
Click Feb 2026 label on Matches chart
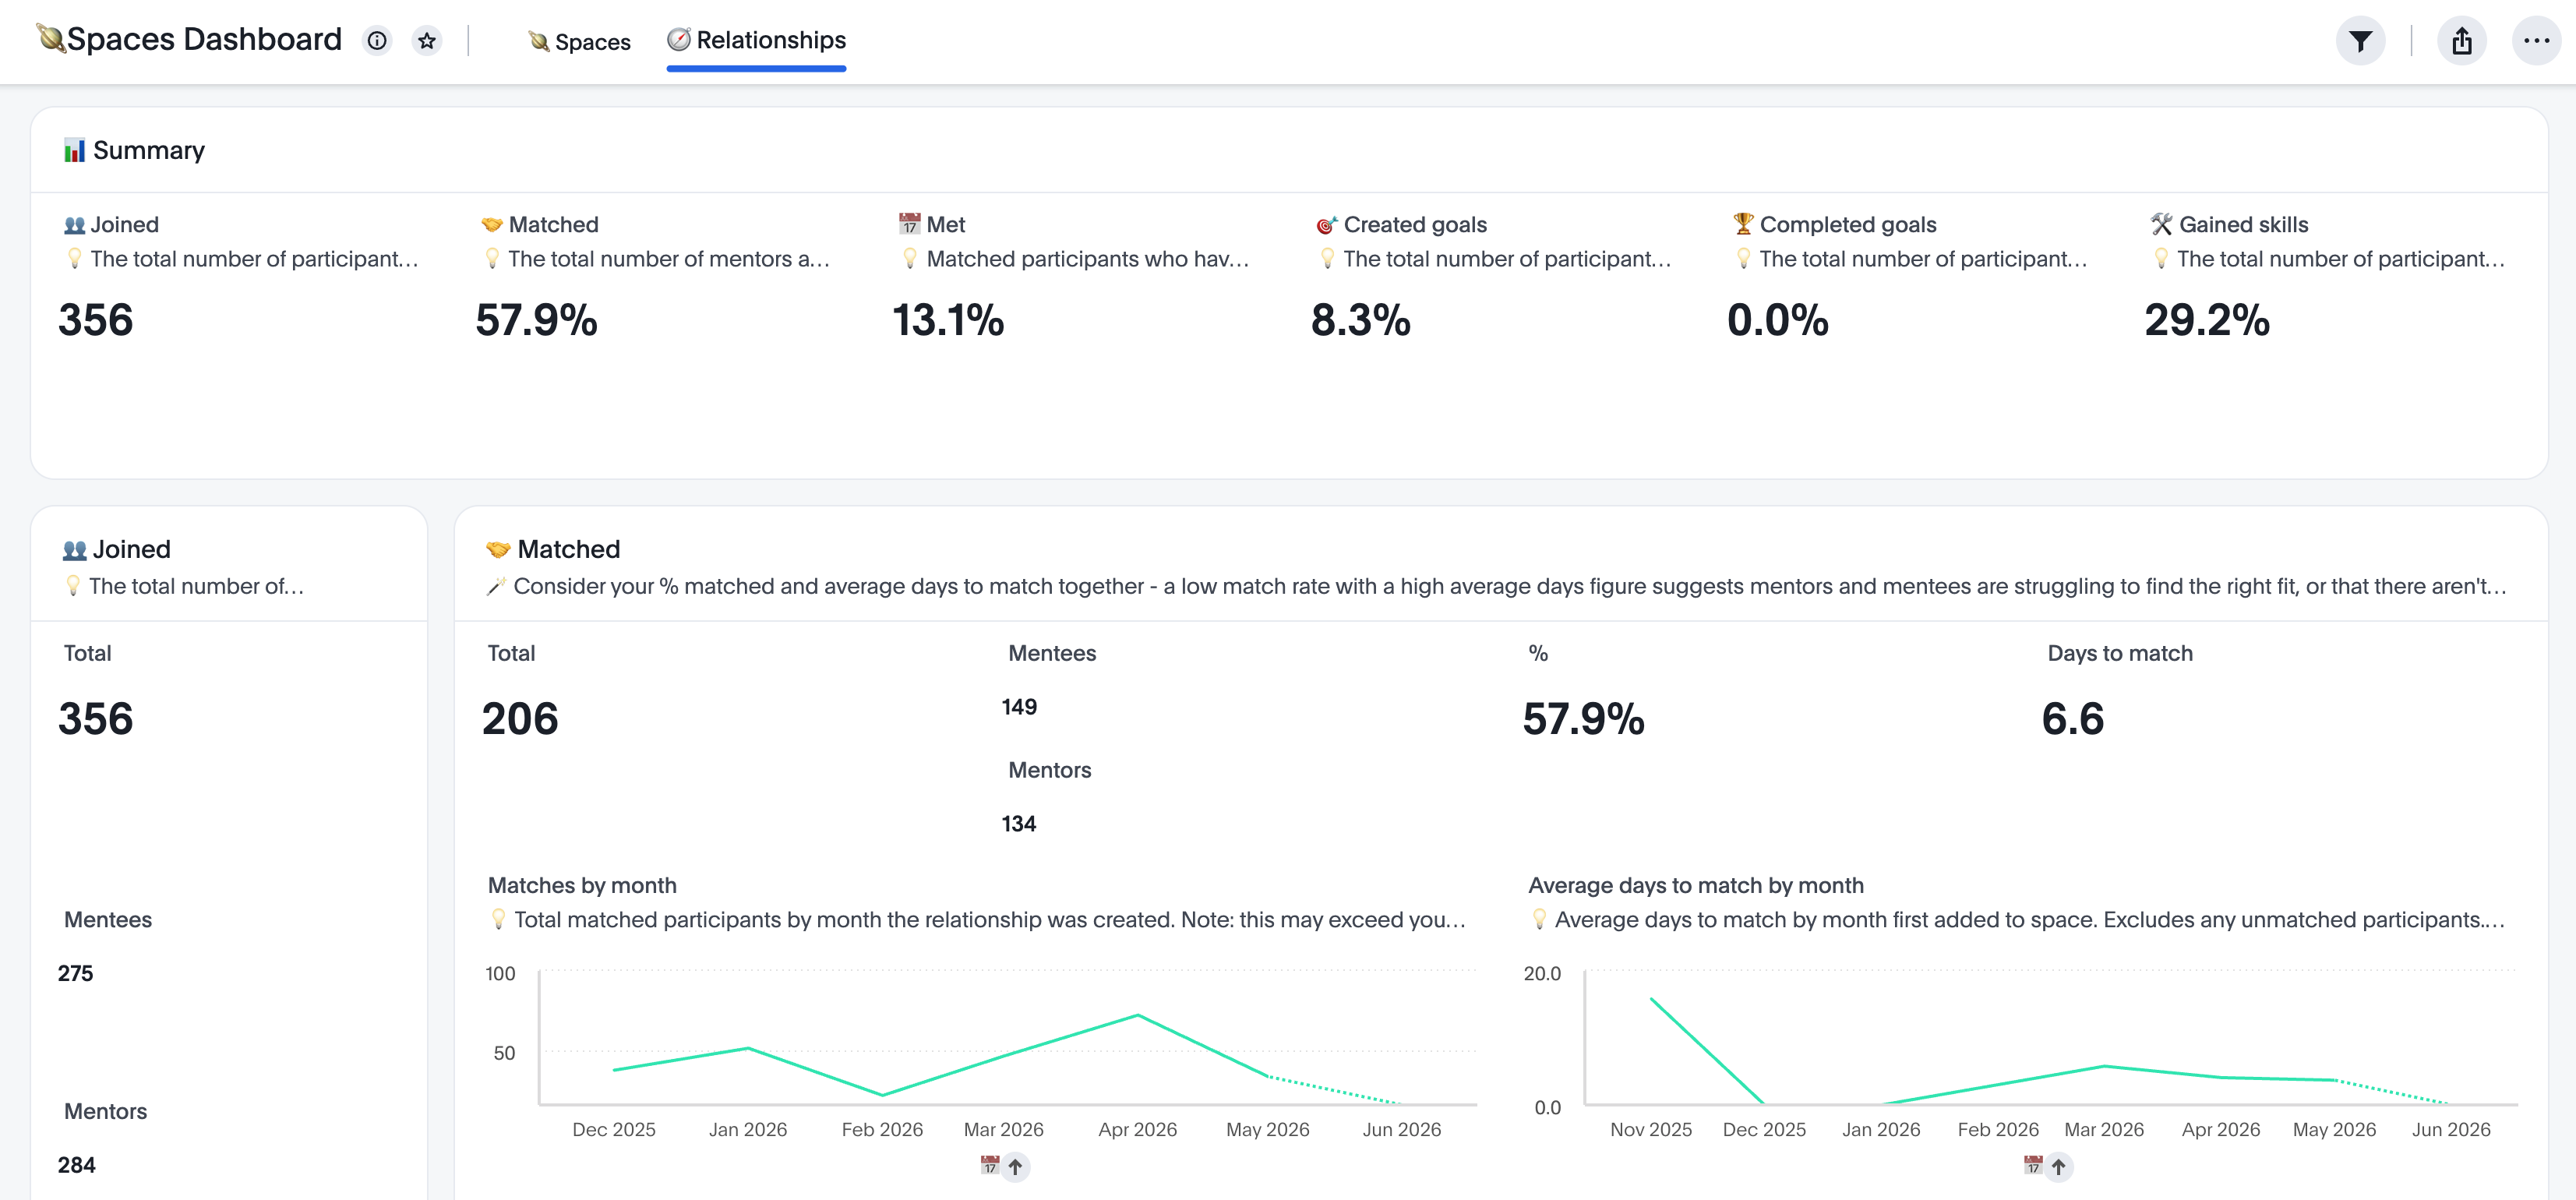point(882,1130)
